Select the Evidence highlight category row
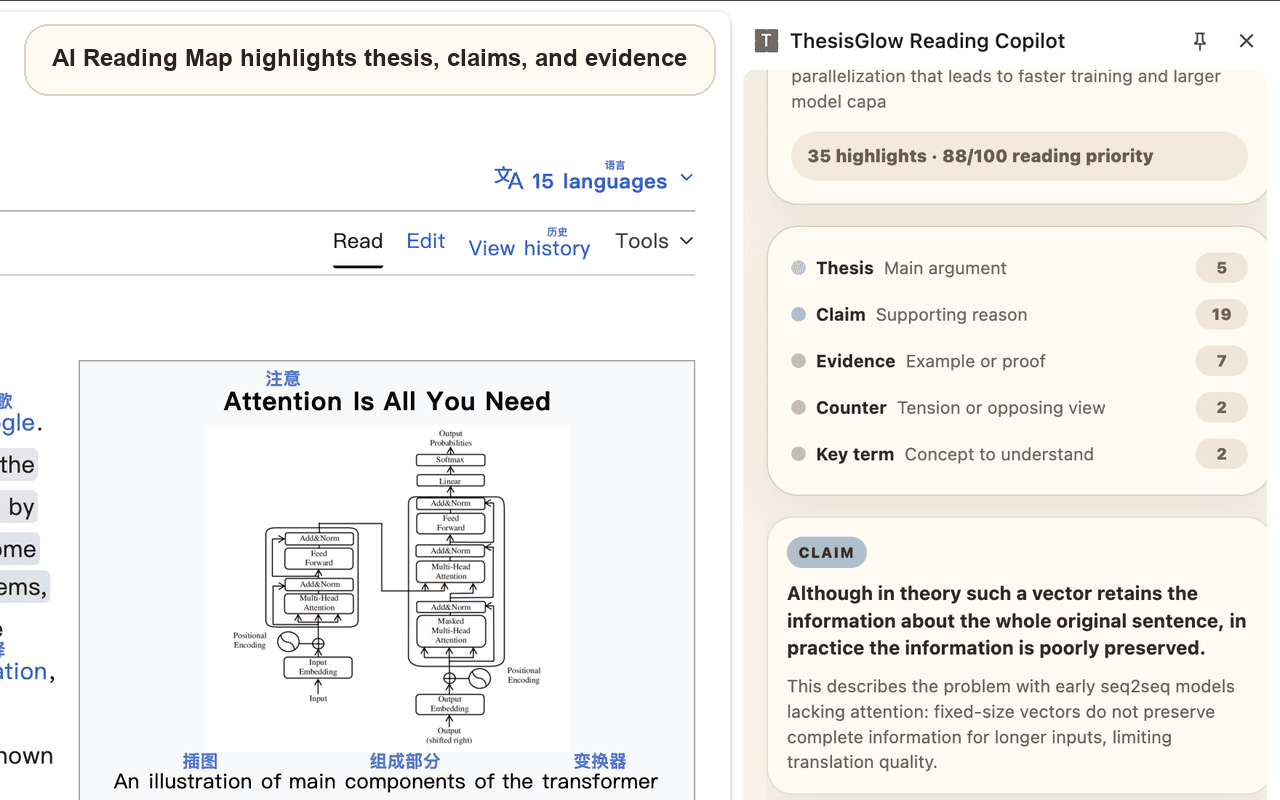 click(1018, 361)
